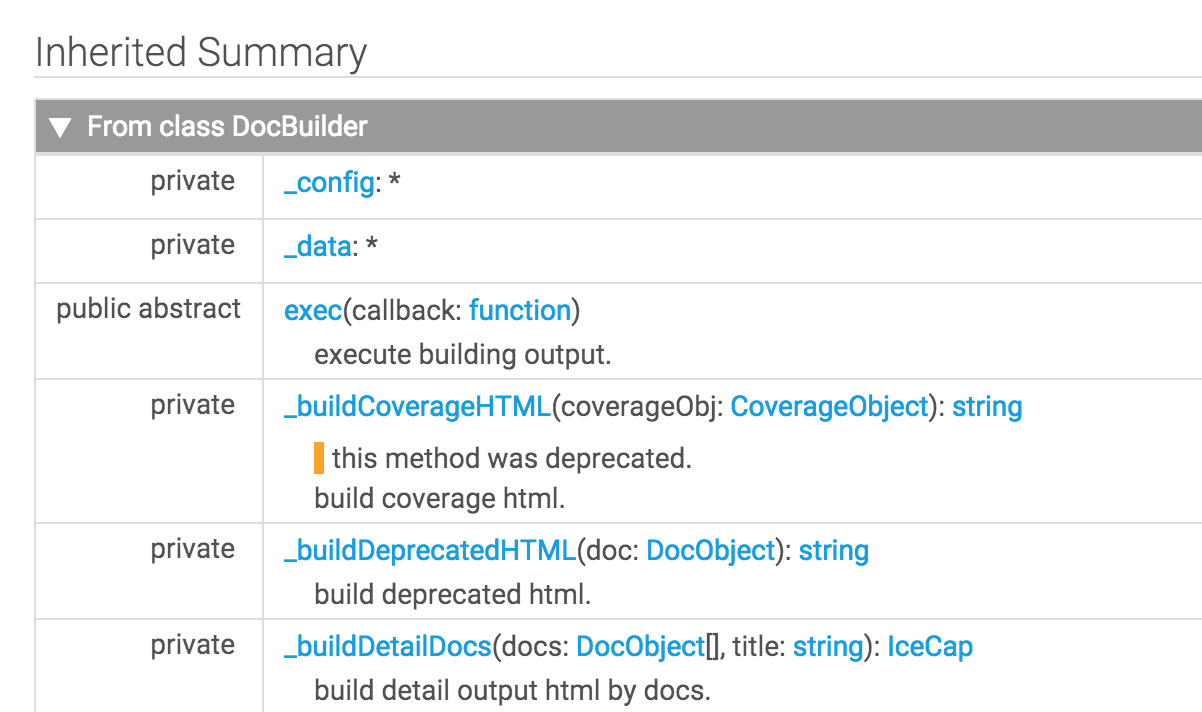Screen dimensions: 1202x712
Task: Click string return type of _buildCoverageHTML
Action: click(x=987, y=407)
